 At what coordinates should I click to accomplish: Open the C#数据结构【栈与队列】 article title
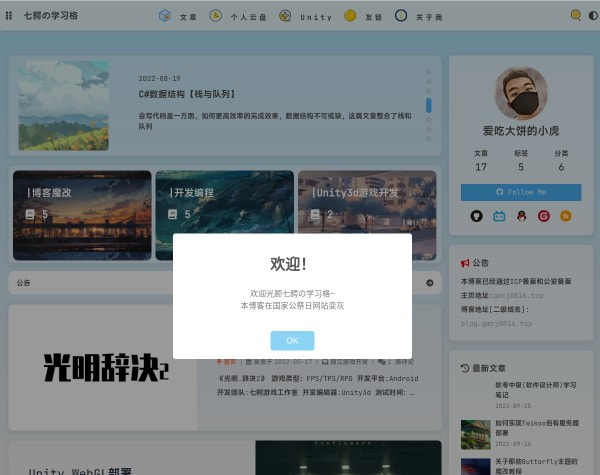pyautogui.click(x=187, y=94)
